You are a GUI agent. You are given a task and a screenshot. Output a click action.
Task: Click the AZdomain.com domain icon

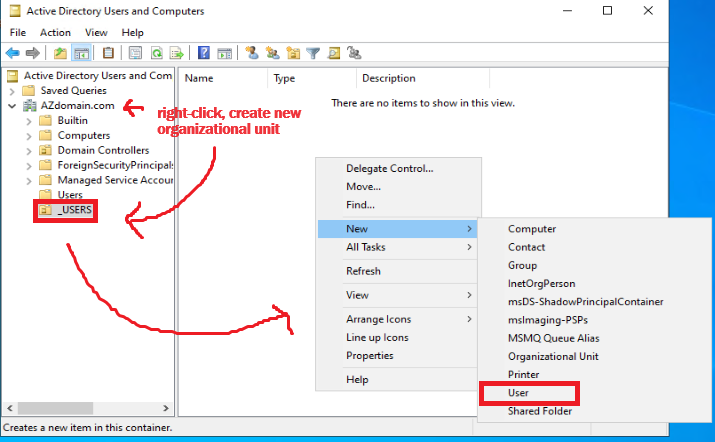click(30, 106)
